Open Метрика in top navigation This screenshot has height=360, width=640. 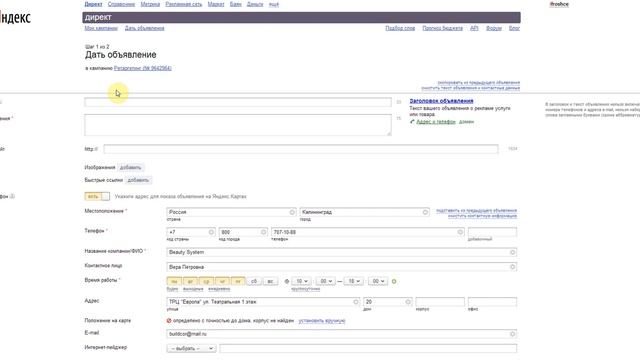pos(150,4)
